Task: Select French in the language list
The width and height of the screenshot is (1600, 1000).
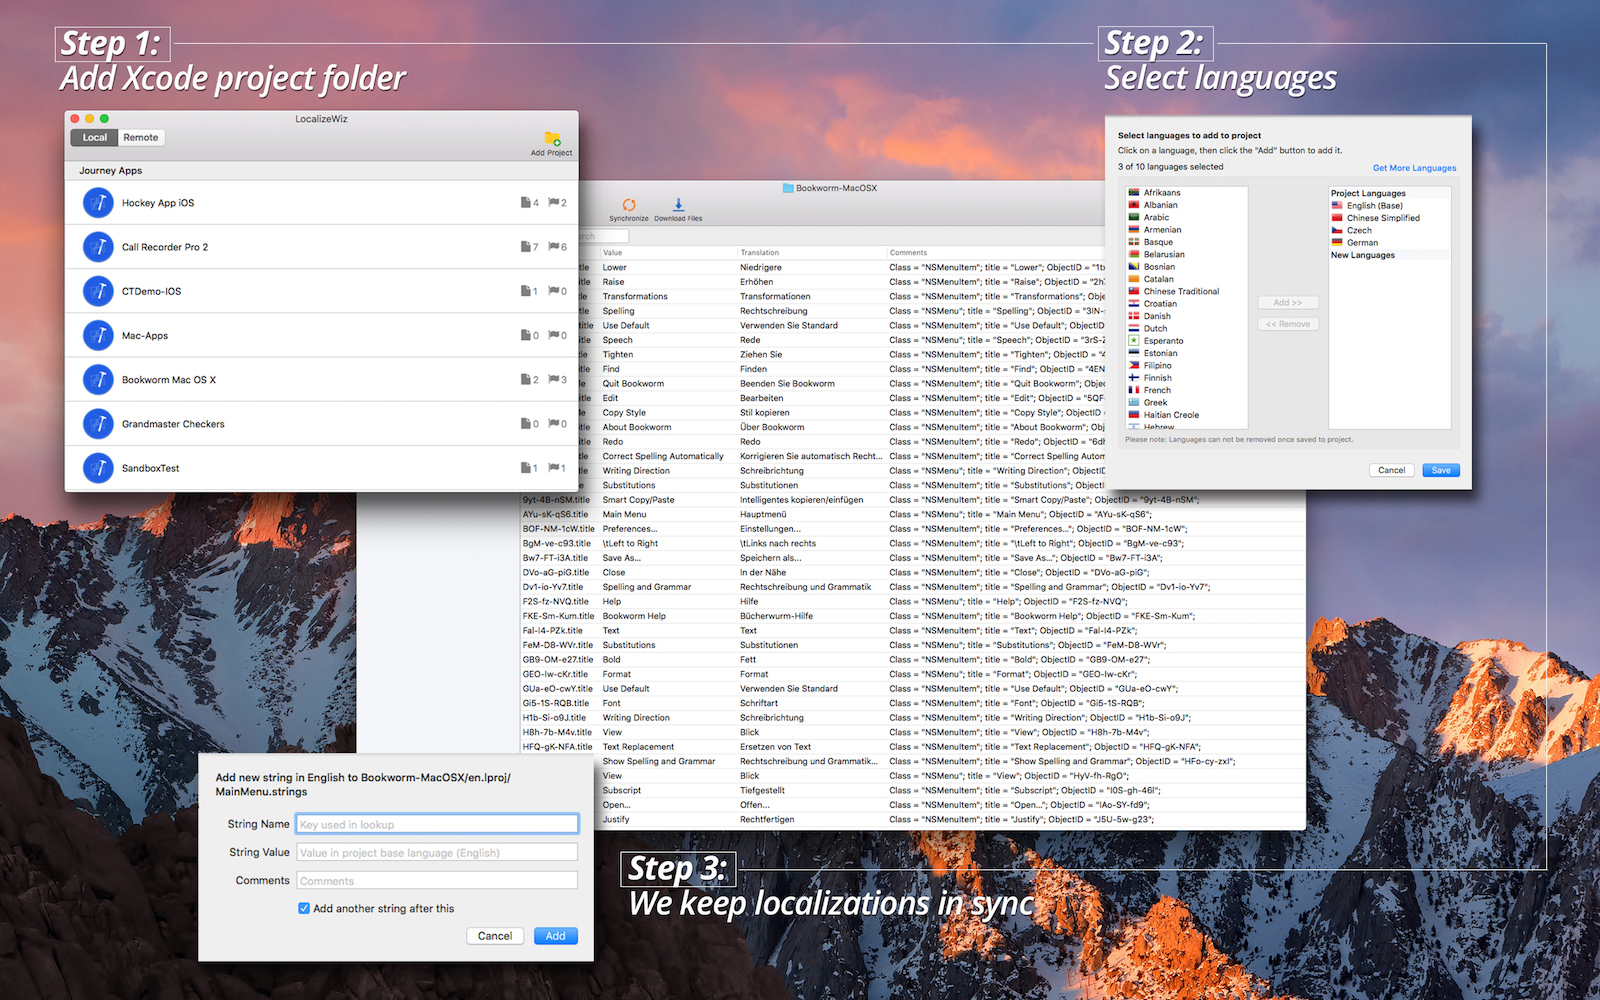Action: (x=1157, y=391)
